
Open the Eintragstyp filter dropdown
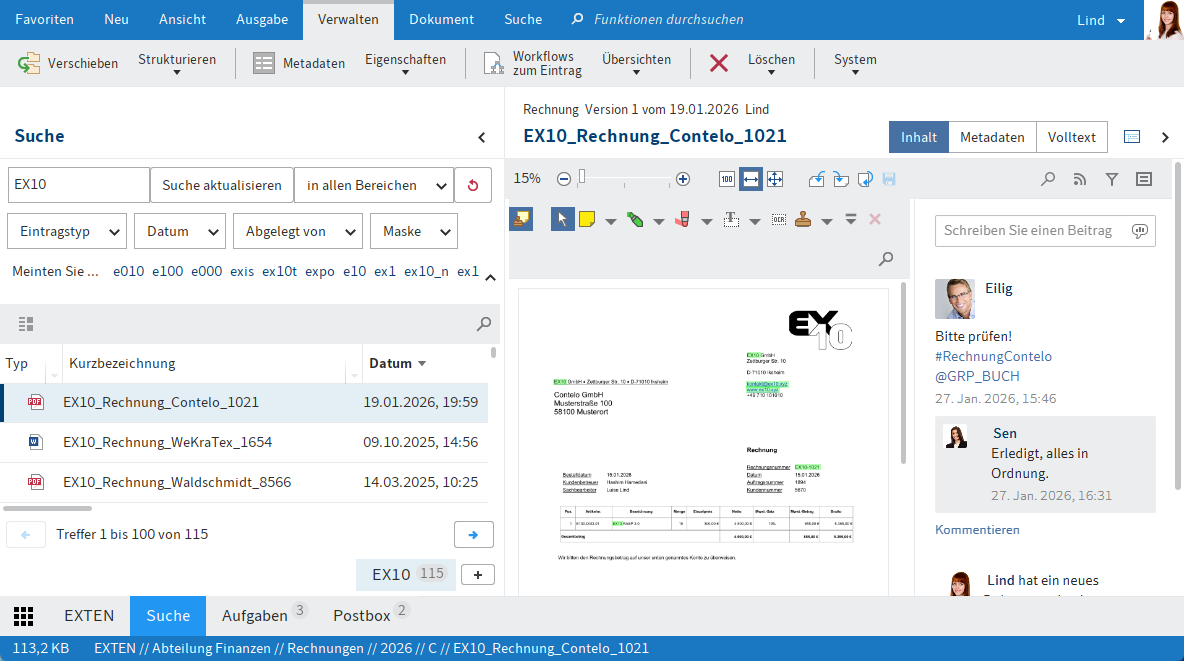click(67, 231)
